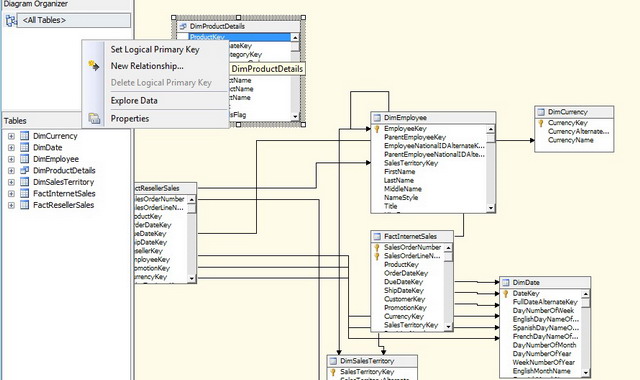Screen dimensions: 640x380
Task: Select FullDateAlternateKey column in DimDate
Action: tap(545, 302)
